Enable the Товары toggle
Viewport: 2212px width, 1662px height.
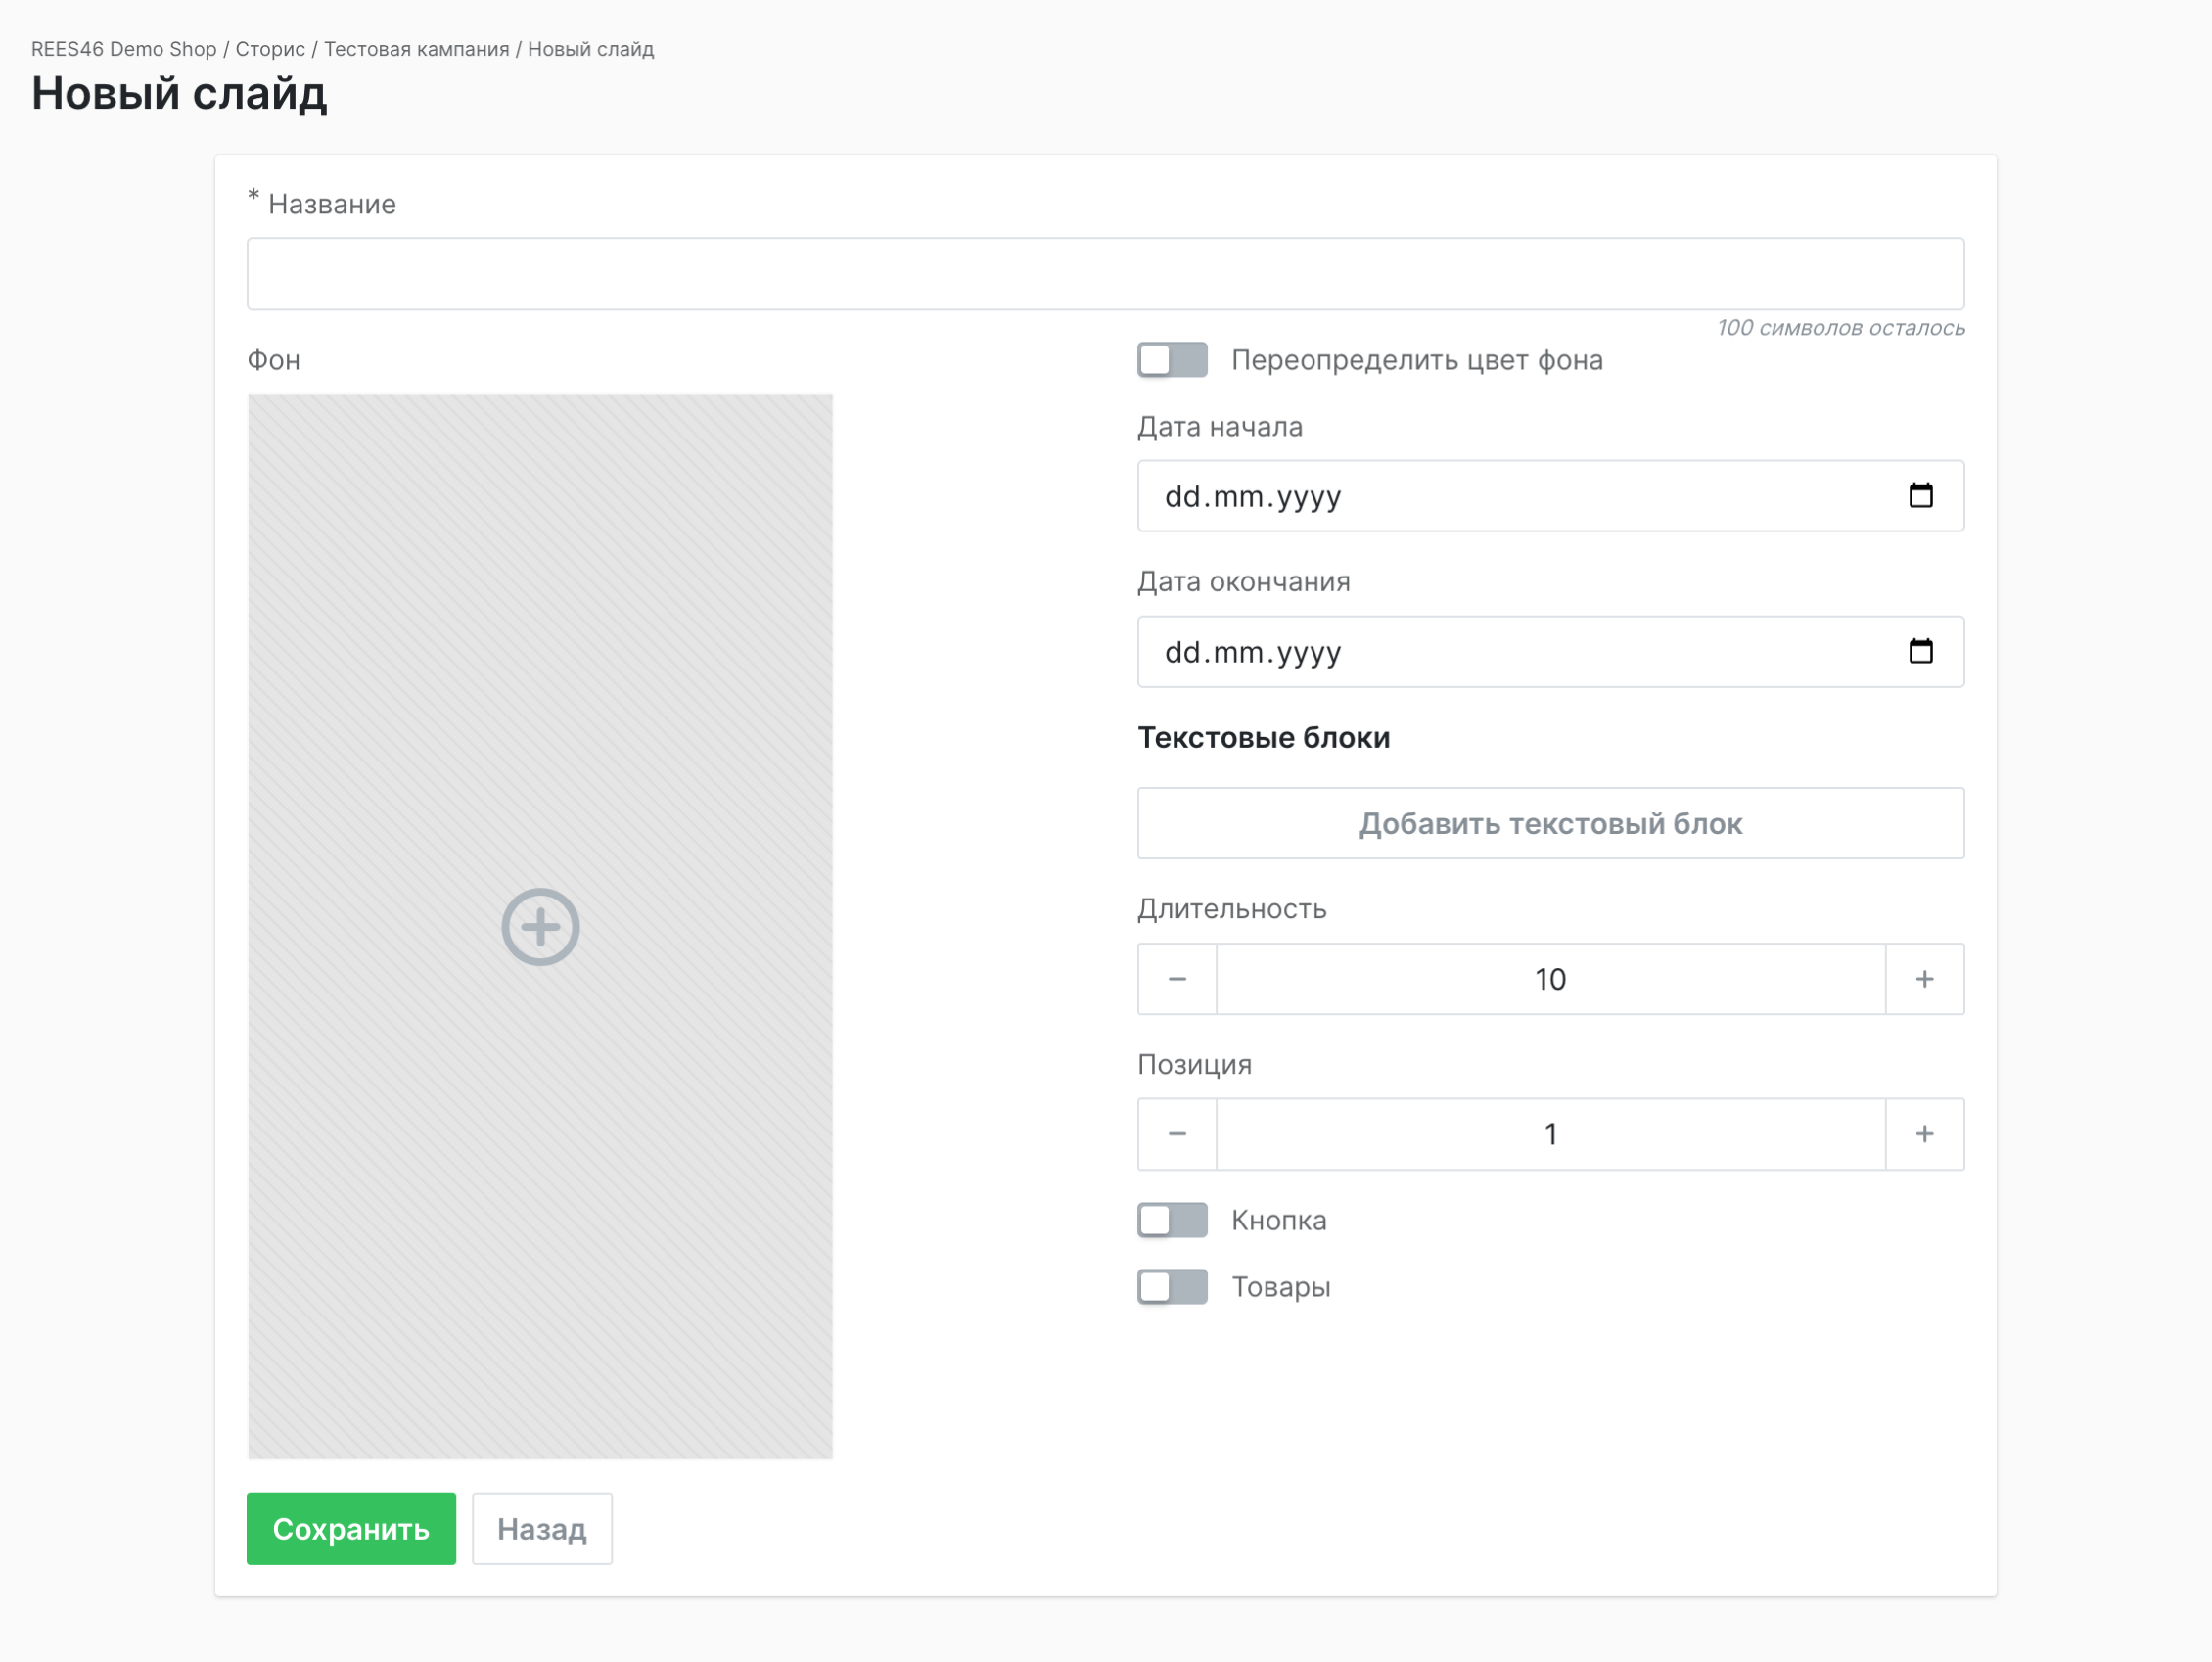point(1172,1287)
